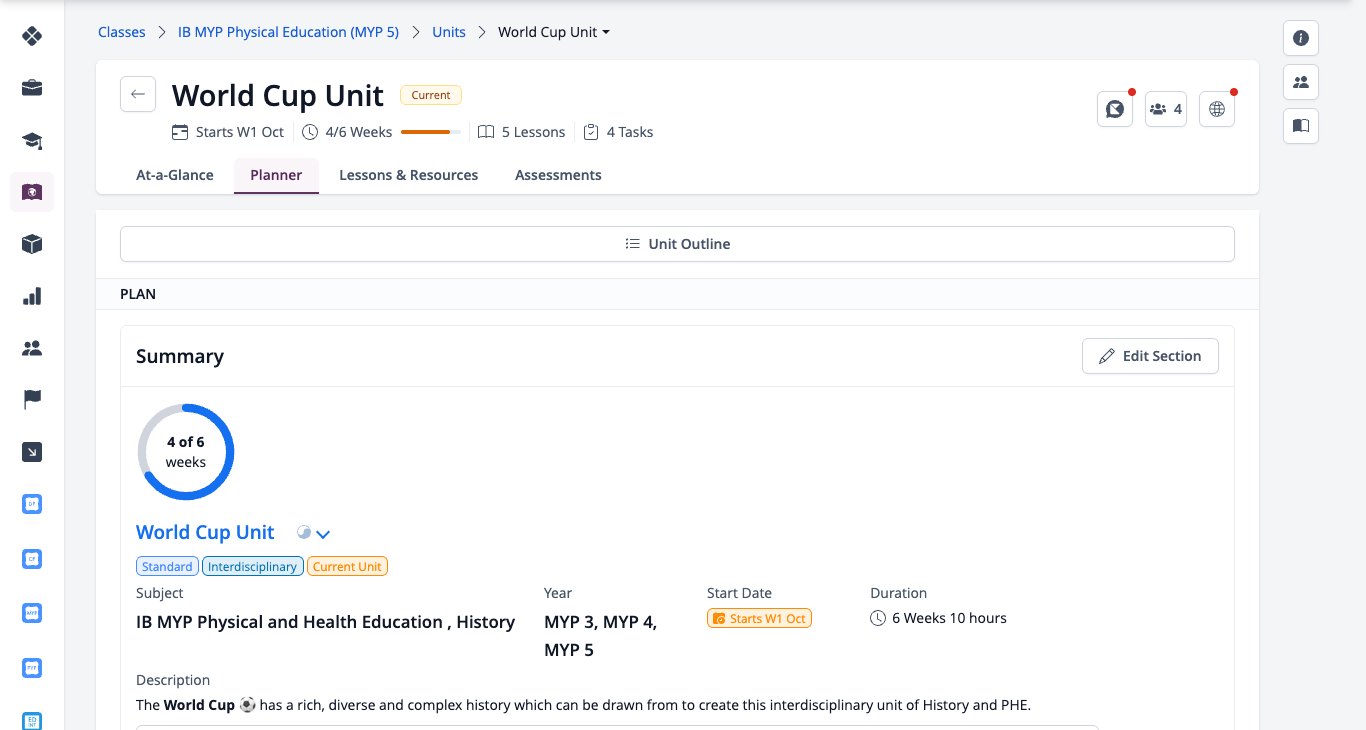Open IB MYP Physical Education breadcrumb link
Viewport: 1366px width, 730px height.
288,32
